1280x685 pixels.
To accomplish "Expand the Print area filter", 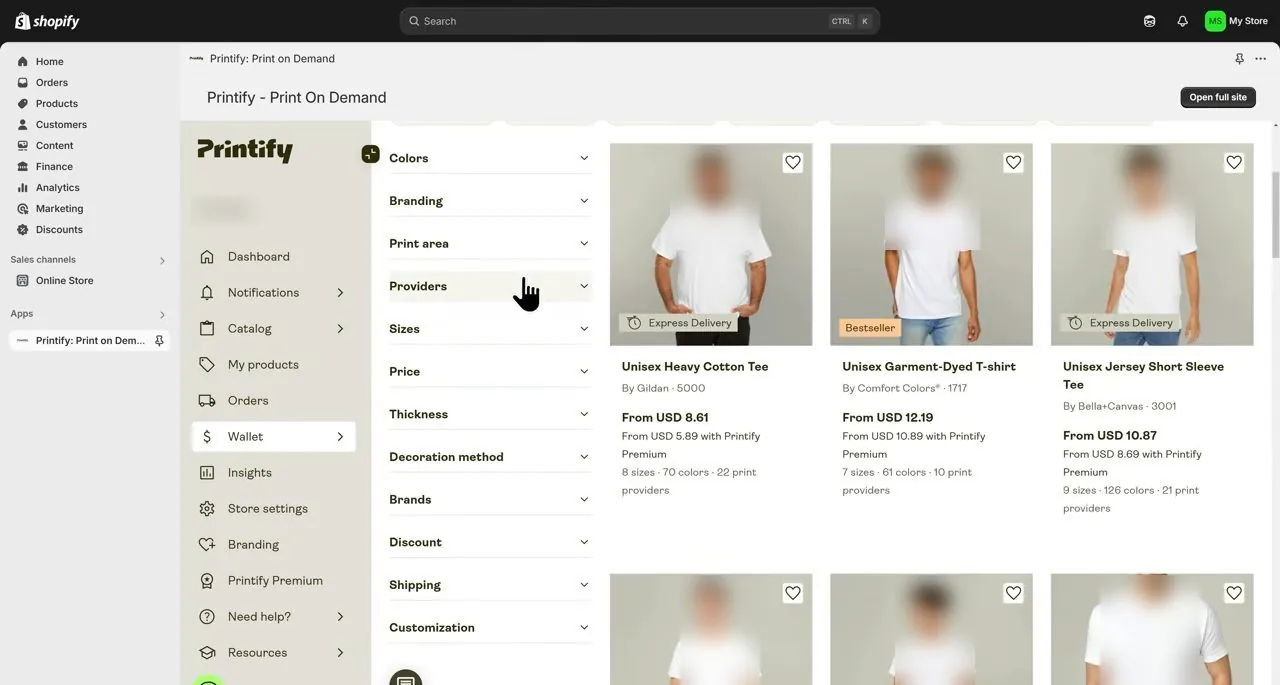I will coord(490,244).
